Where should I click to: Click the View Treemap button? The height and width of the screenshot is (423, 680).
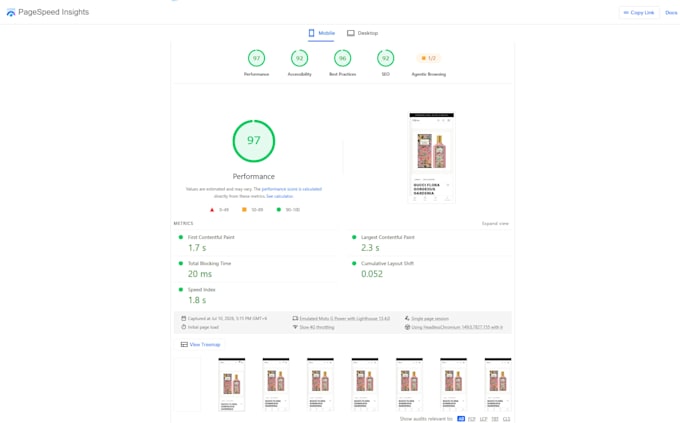pos(200,344)
